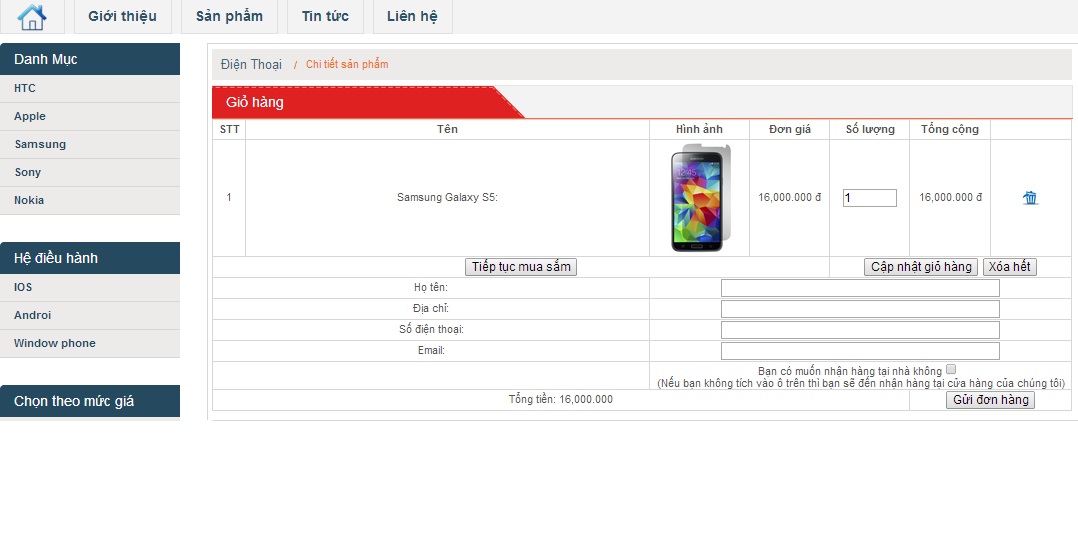The width and height of the screenshot is (1078, 540).
Task: Tick the home delivery checkbox
Action: pos(952,369)
